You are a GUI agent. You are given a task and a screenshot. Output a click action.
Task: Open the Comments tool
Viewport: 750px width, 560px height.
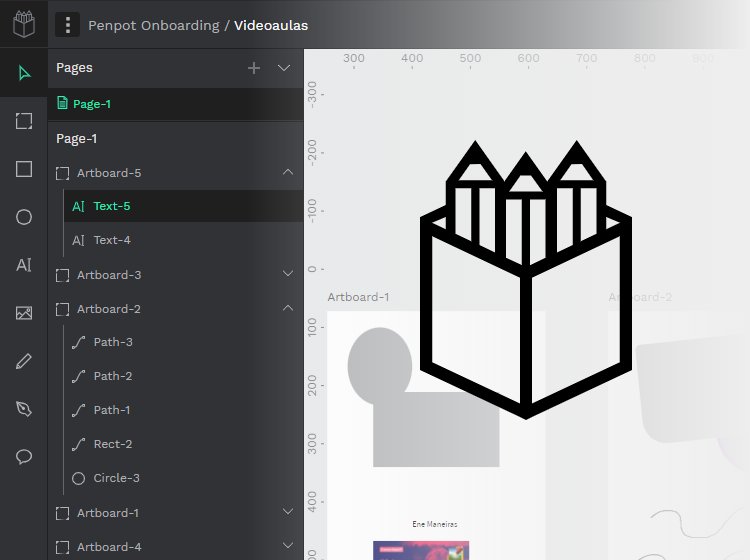[24, 457]
